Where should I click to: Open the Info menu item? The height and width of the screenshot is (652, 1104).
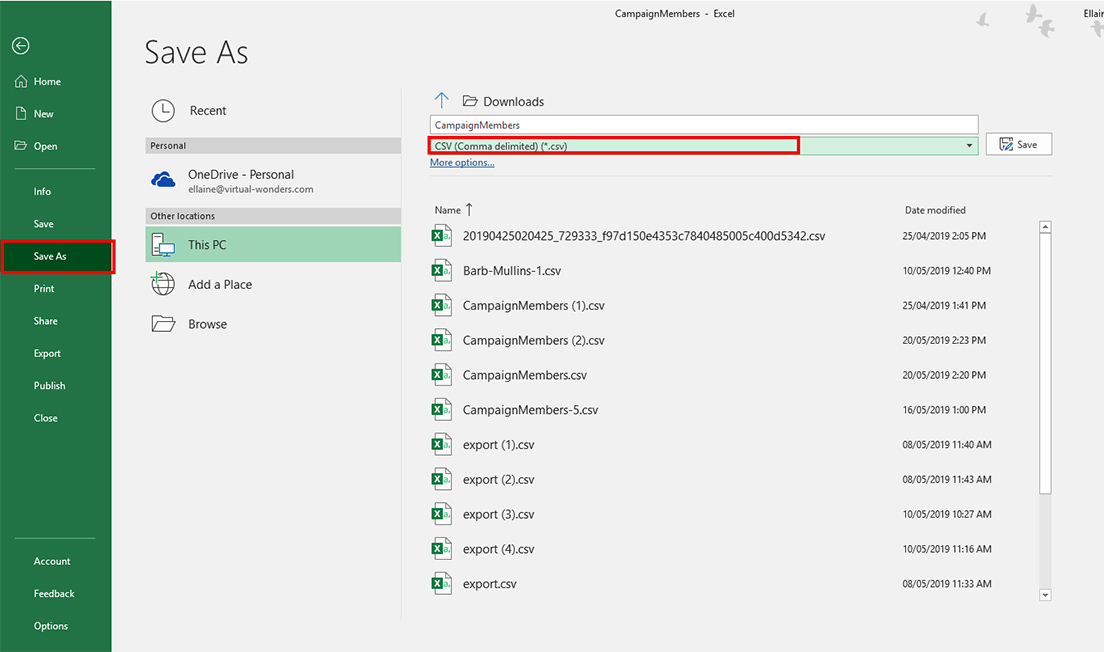(42, 192)
